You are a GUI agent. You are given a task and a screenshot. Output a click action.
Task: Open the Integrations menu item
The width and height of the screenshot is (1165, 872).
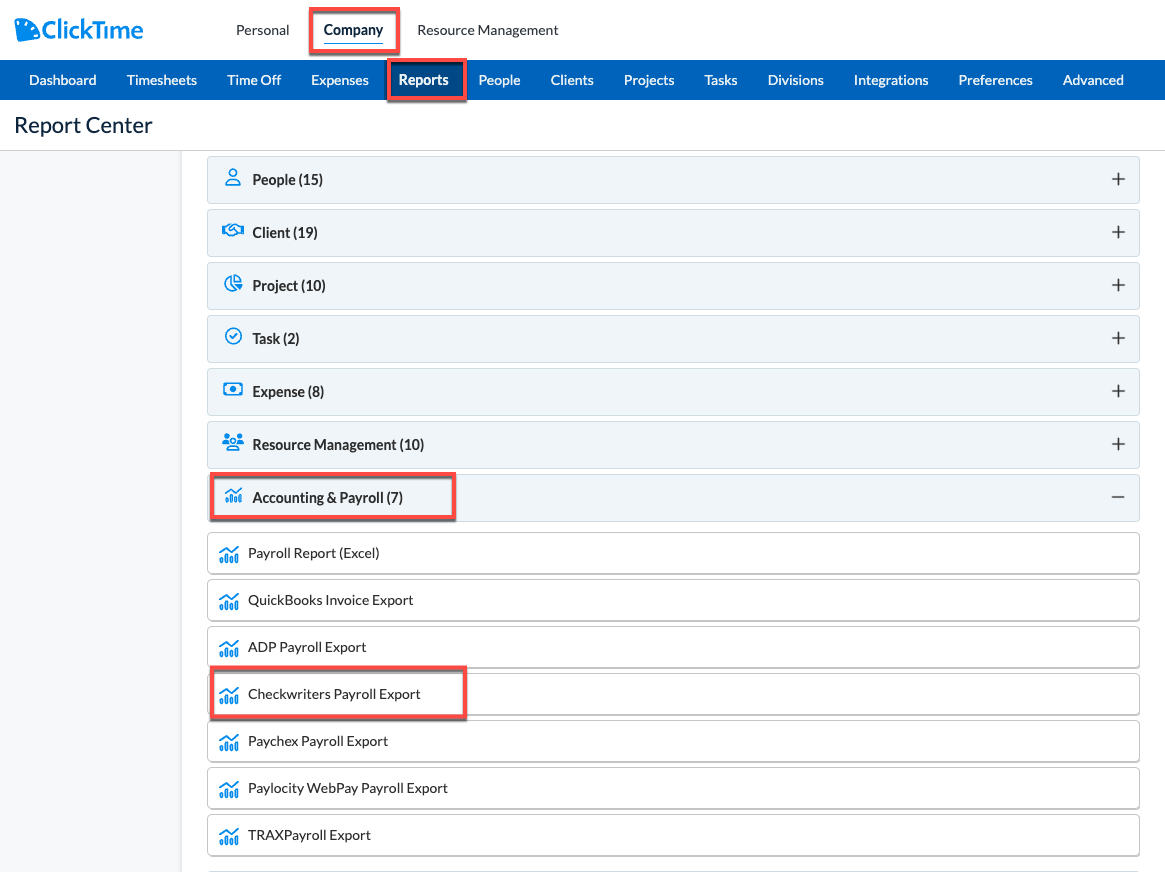891,80
